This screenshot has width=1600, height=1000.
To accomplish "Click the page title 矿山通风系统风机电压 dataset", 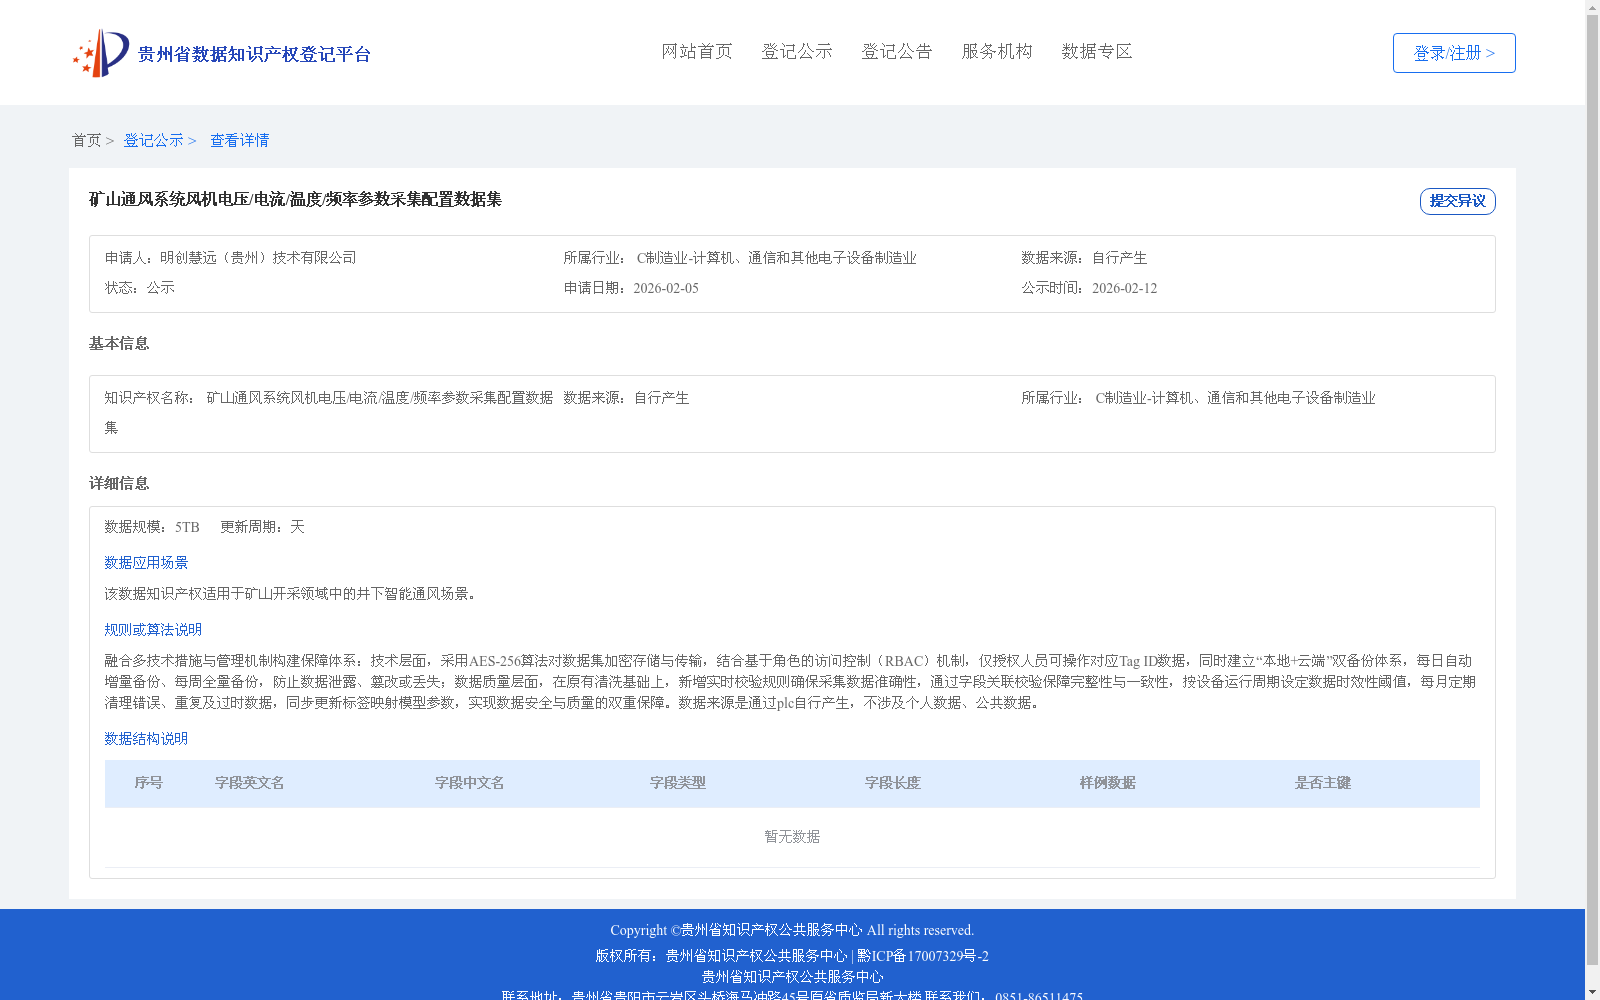I will 295,199.
